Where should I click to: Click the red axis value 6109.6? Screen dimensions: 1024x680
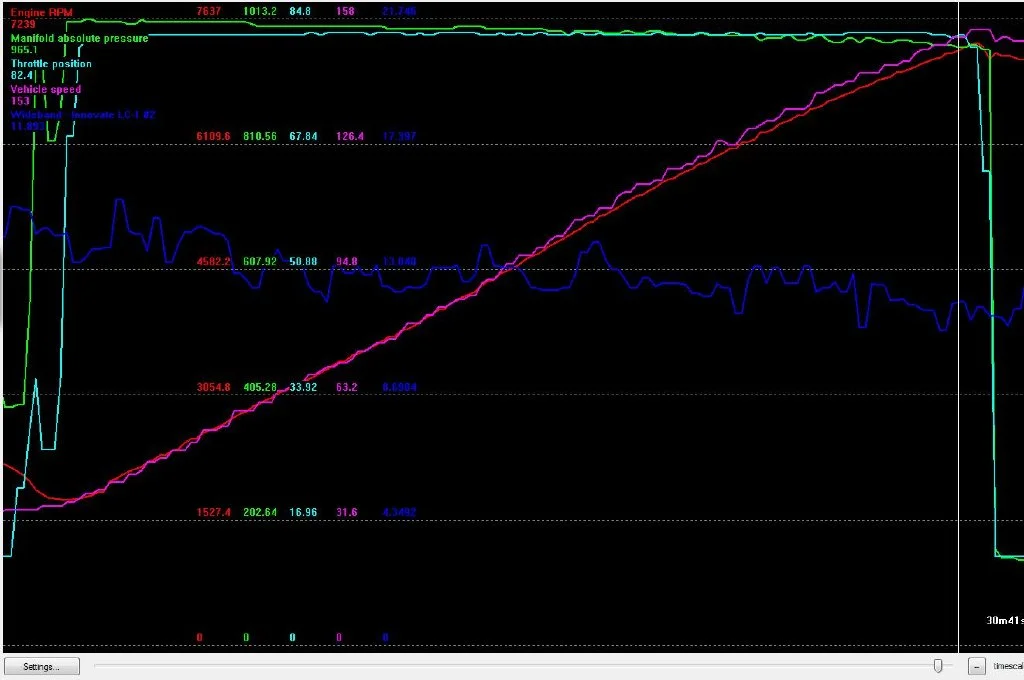point(213,137)
